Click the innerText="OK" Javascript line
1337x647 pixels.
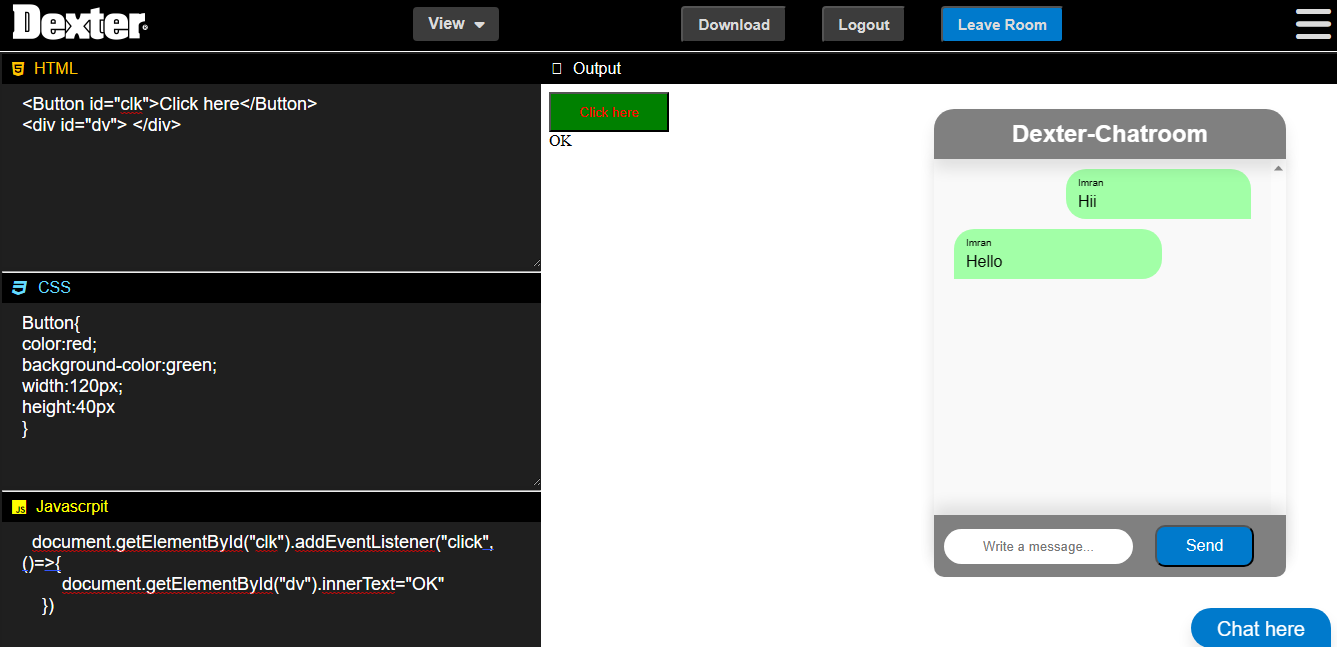coord(253,584)
